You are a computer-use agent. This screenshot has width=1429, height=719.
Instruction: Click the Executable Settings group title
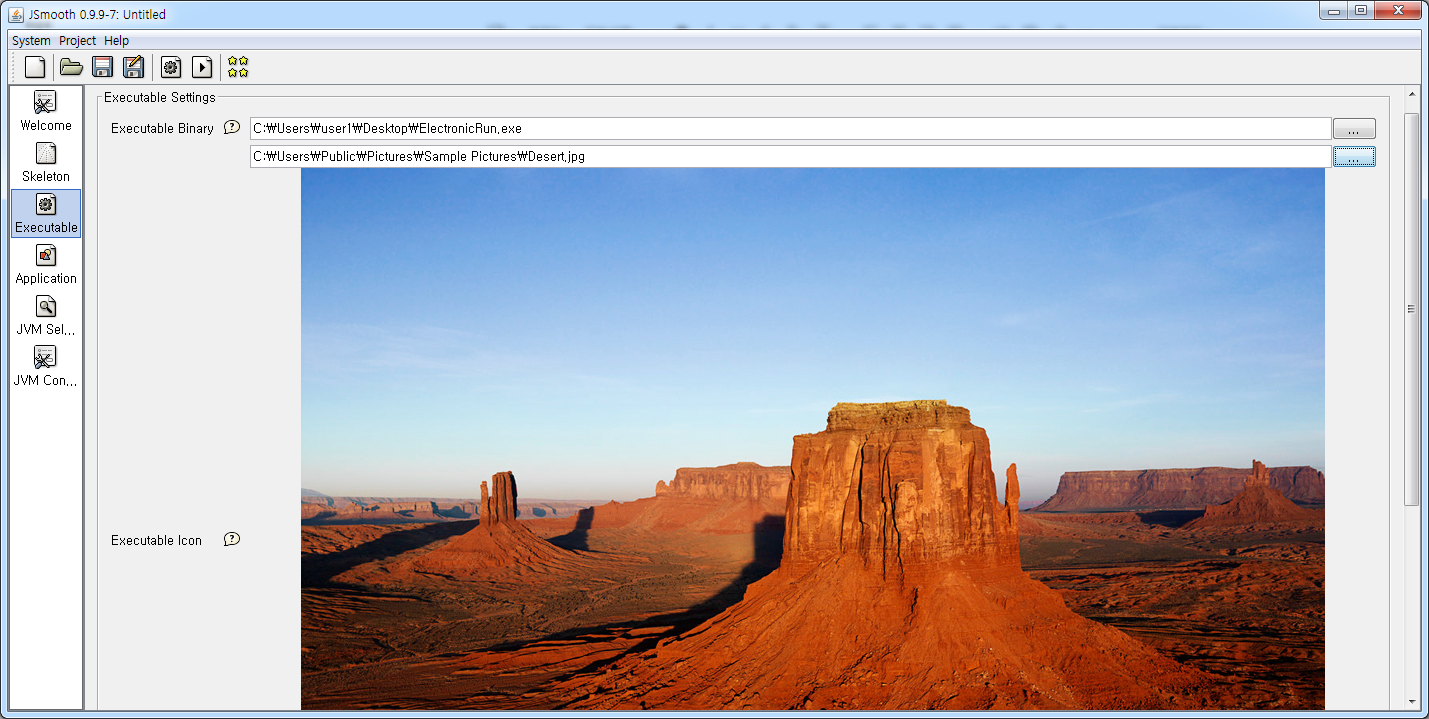tap(160, 97)
